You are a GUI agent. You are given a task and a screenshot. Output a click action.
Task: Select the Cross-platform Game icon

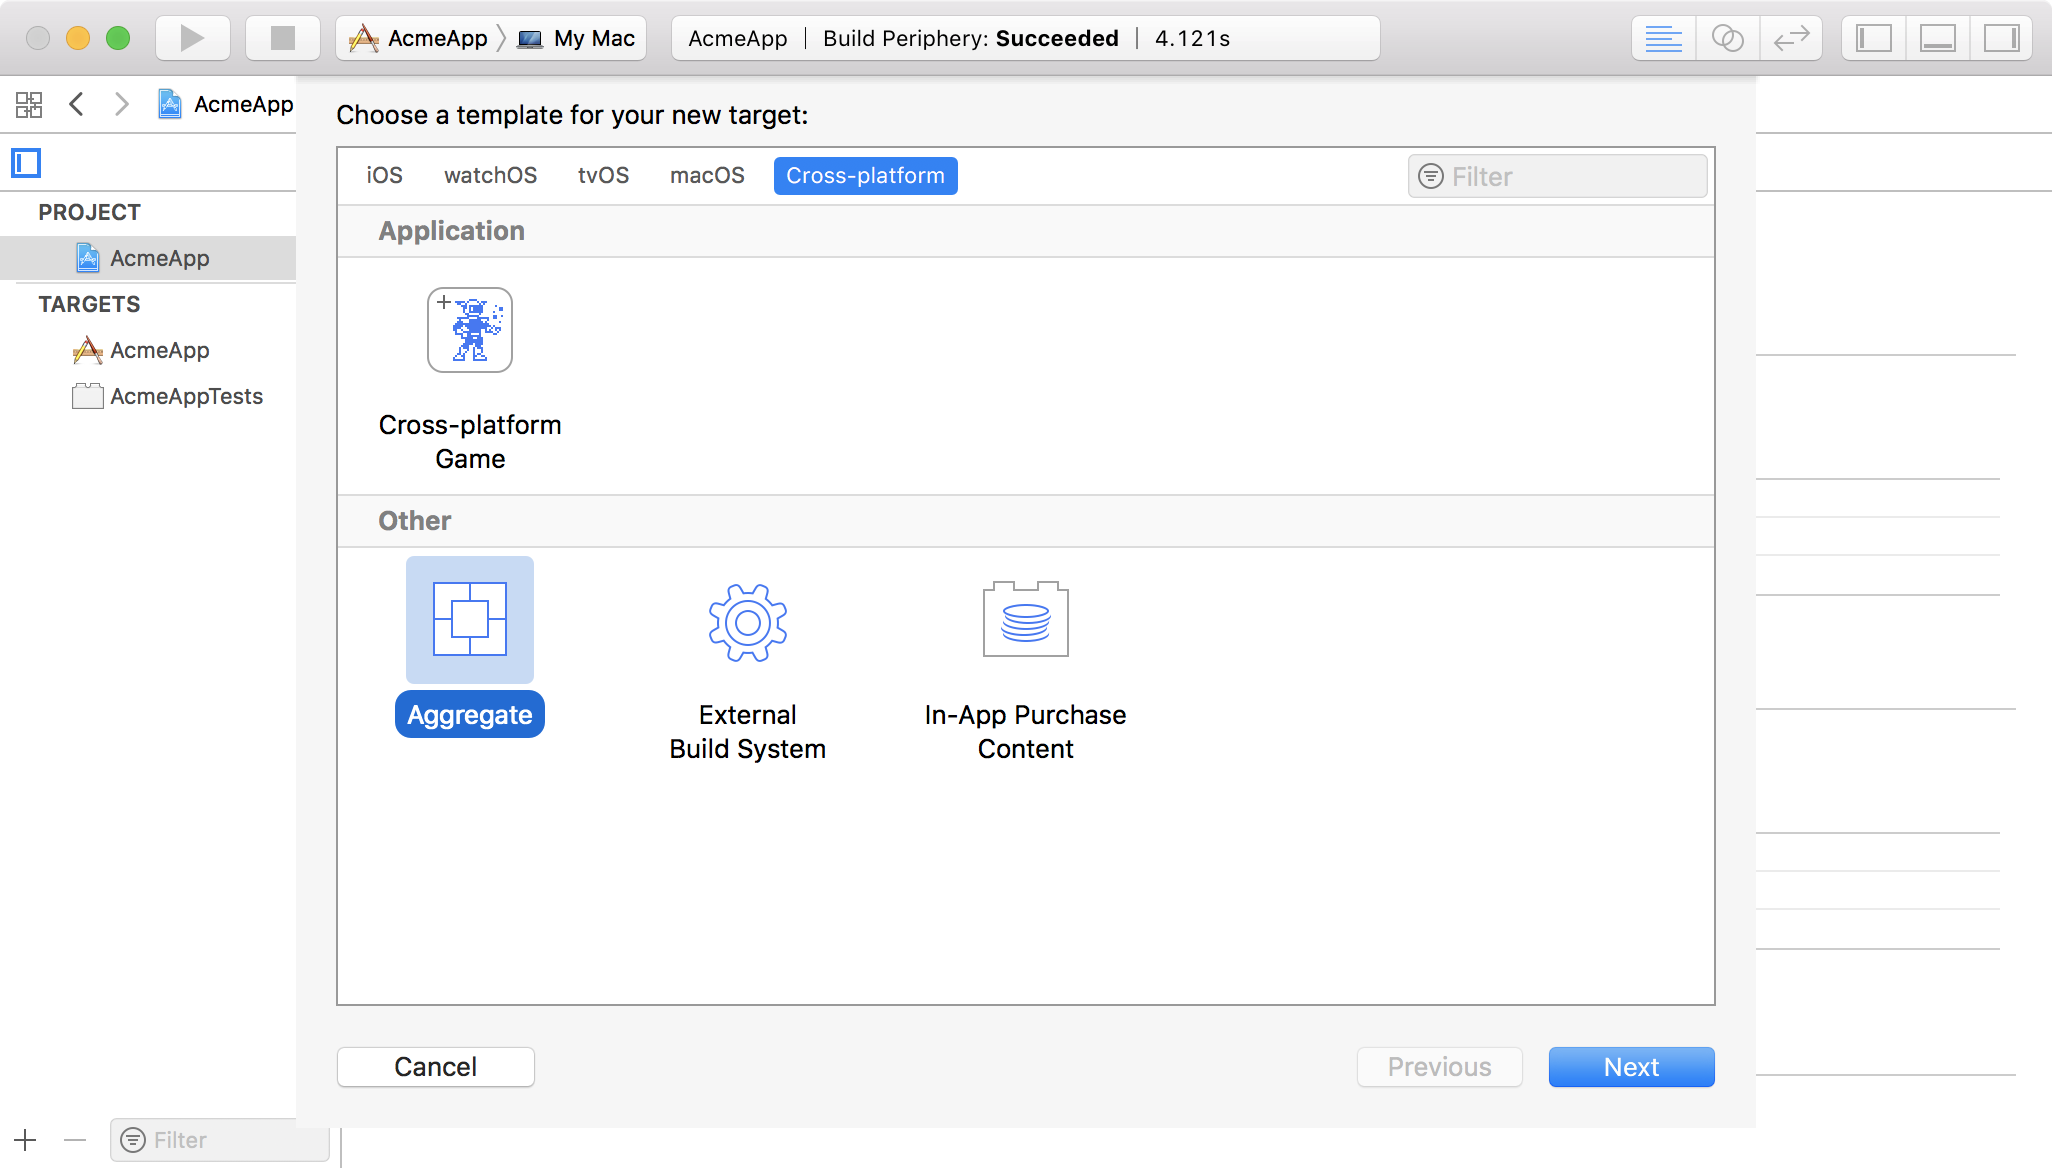pyautogui.click(x=469, y=328)
